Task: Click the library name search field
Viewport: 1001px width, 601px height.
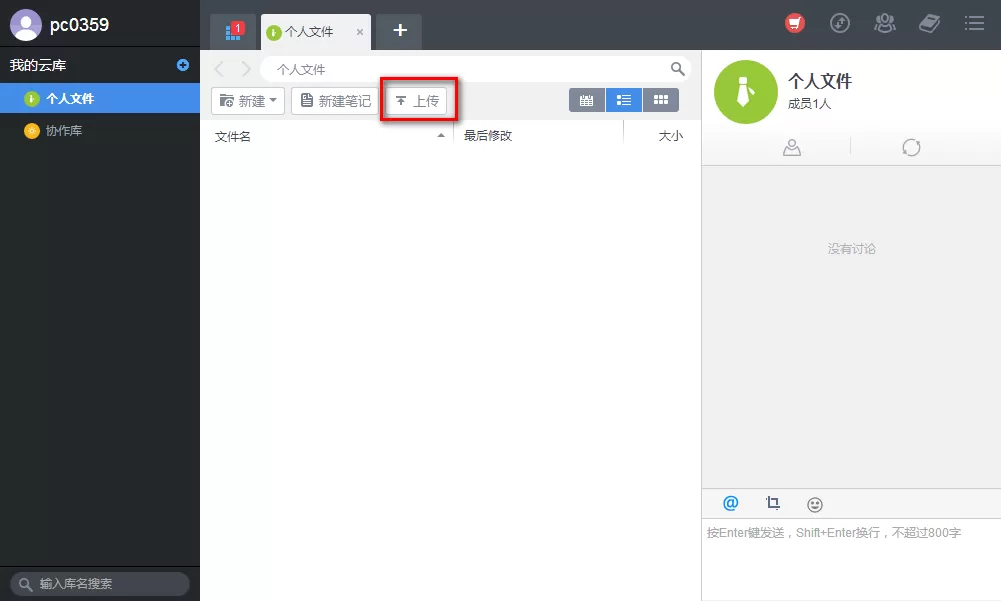Action: (x=100, y=584)
